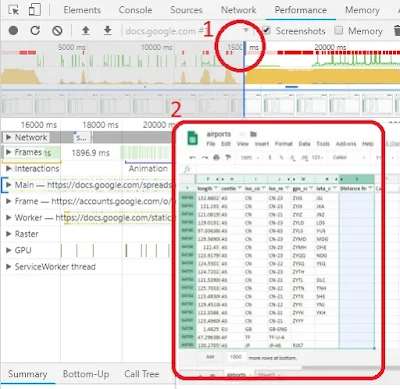Switch to the Elements tab
400x389 pixels.
coord(82,10)
